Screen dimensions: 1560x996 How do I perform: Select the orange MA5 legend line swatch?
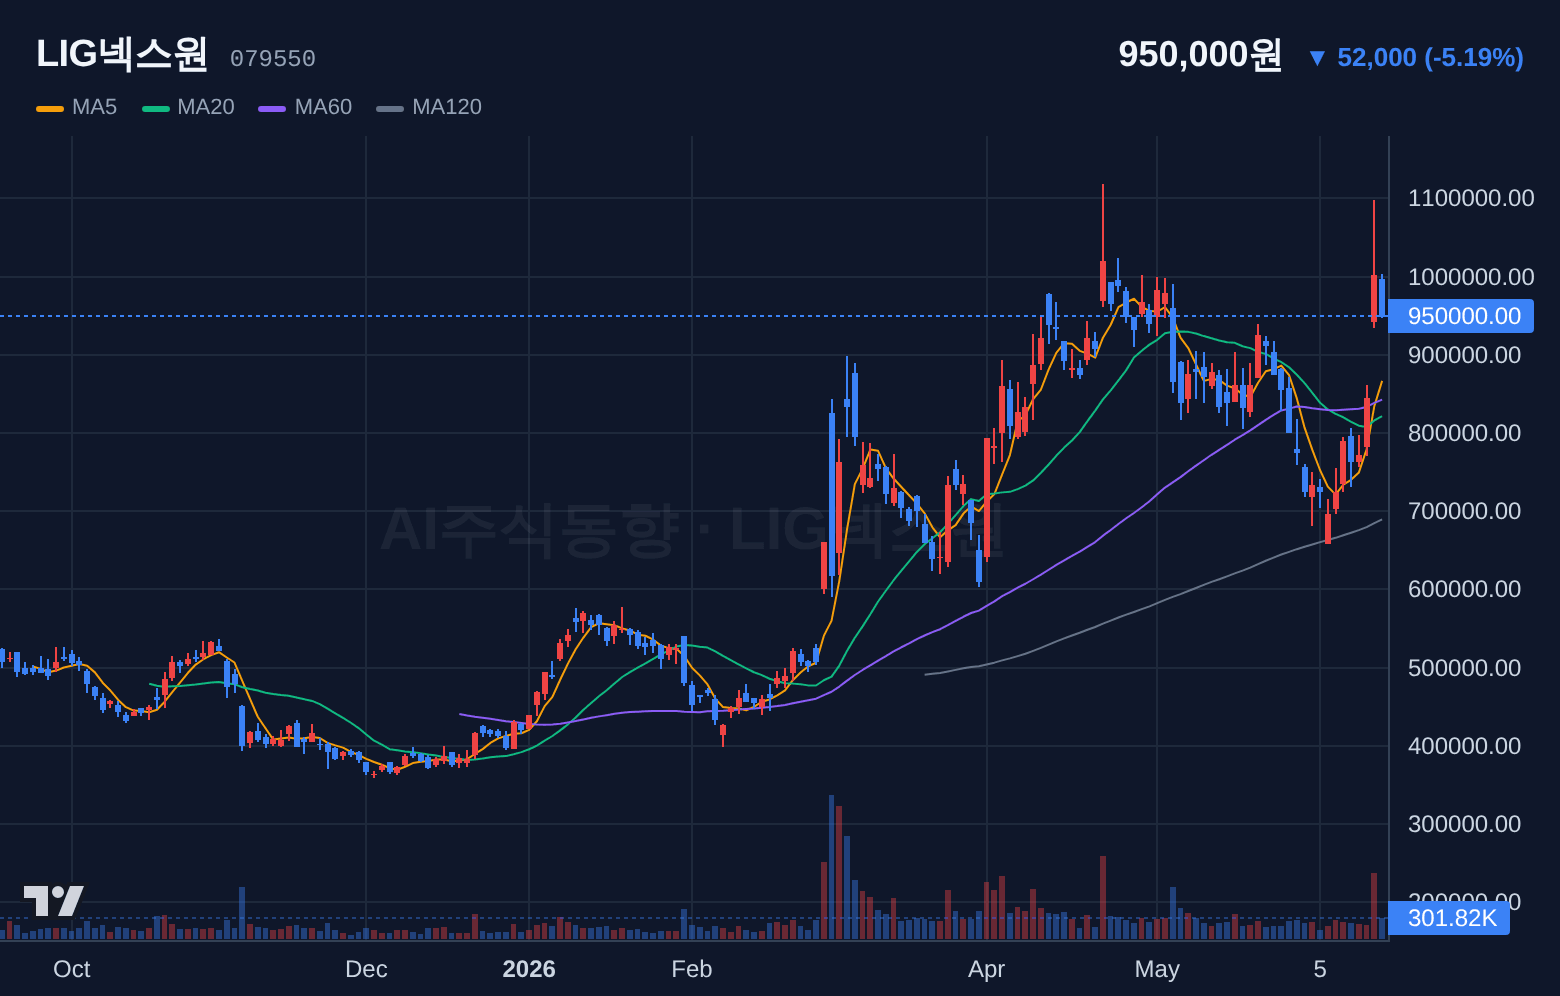(50, 108)
